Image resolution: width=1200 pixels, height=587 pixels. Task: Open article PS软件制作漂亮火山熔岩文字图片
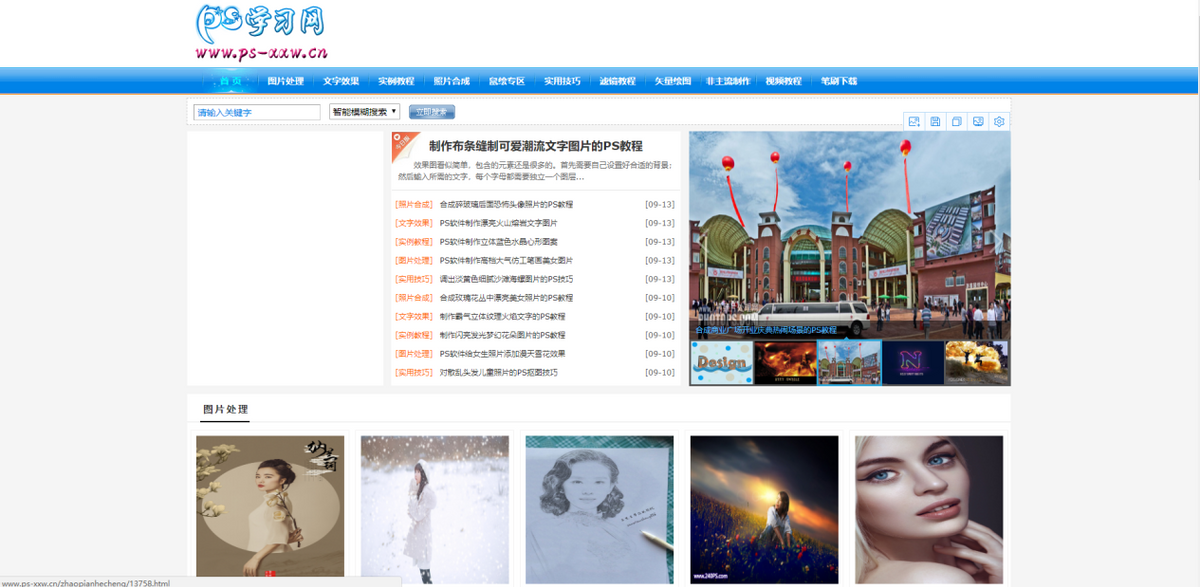[x=498, y=223]
